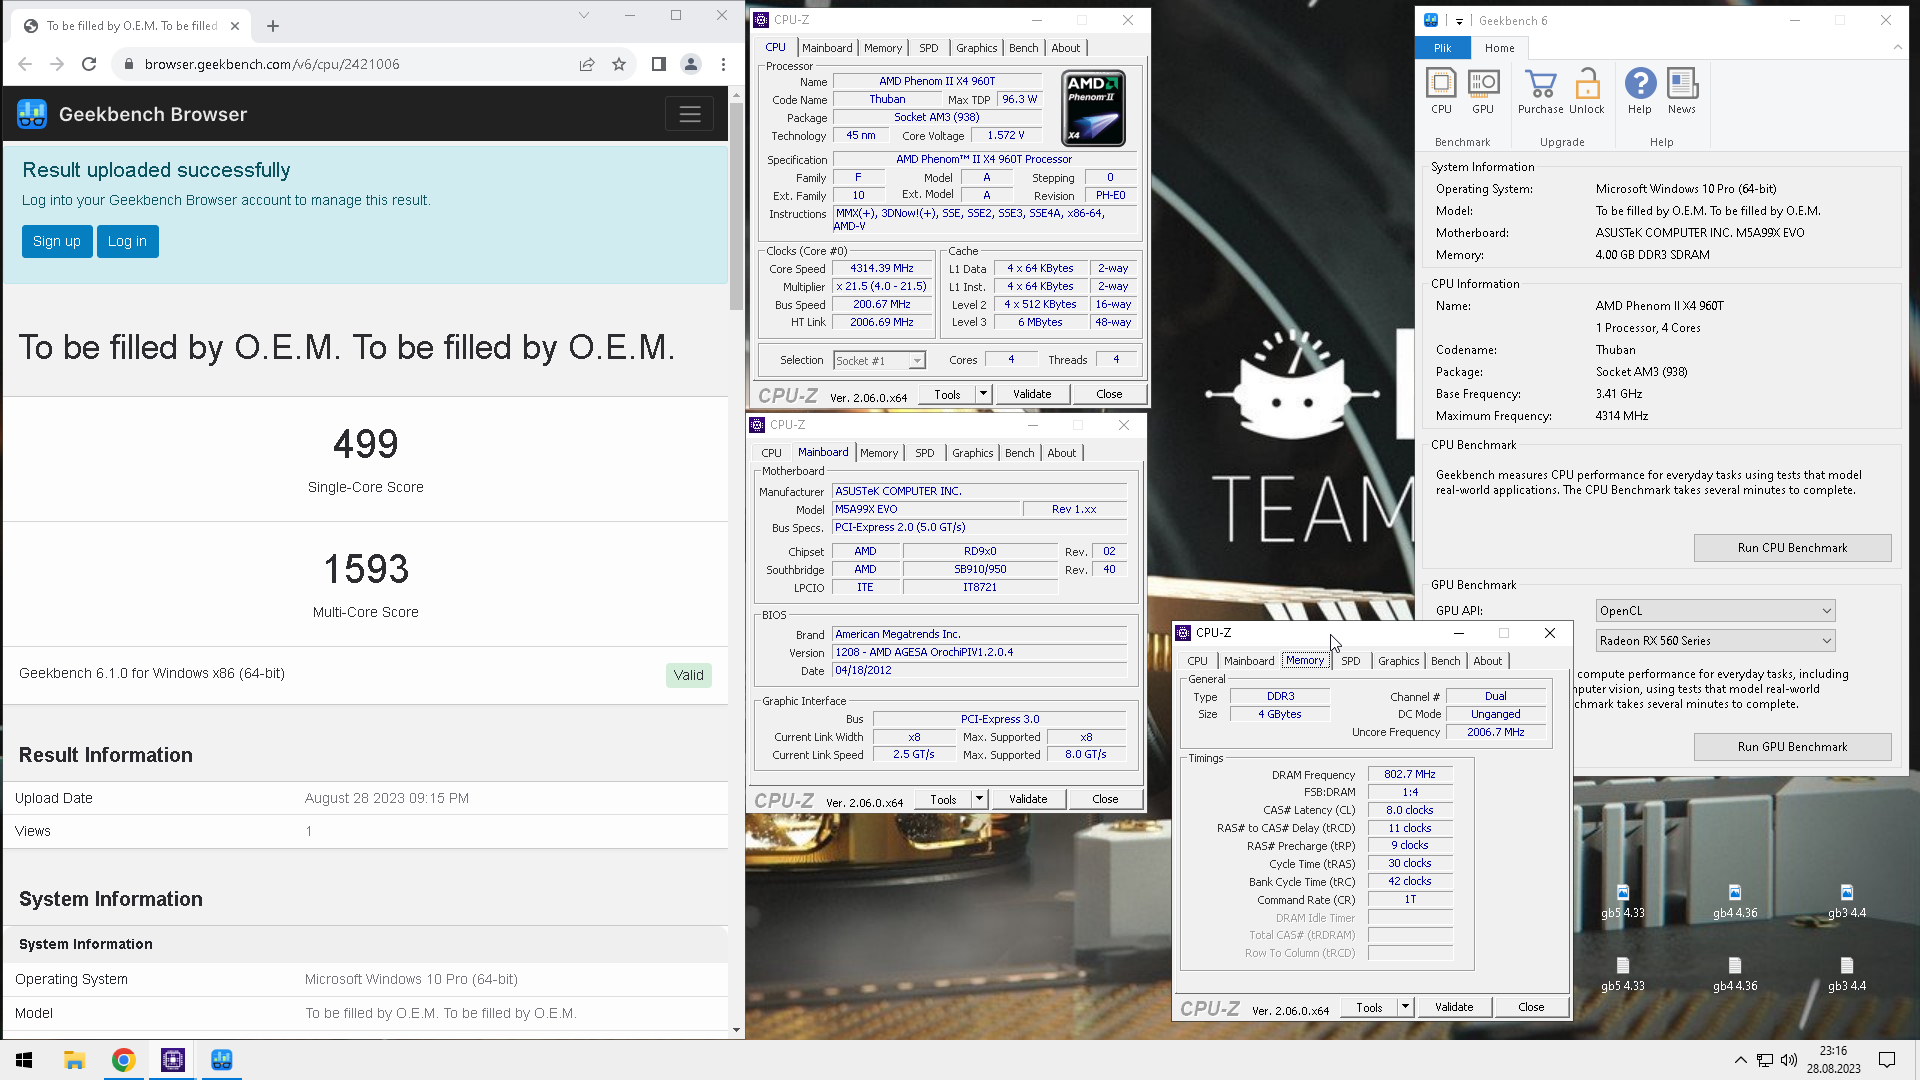
Task: Bookmark this page with the star icon
Action: click(x=619, y=64)
